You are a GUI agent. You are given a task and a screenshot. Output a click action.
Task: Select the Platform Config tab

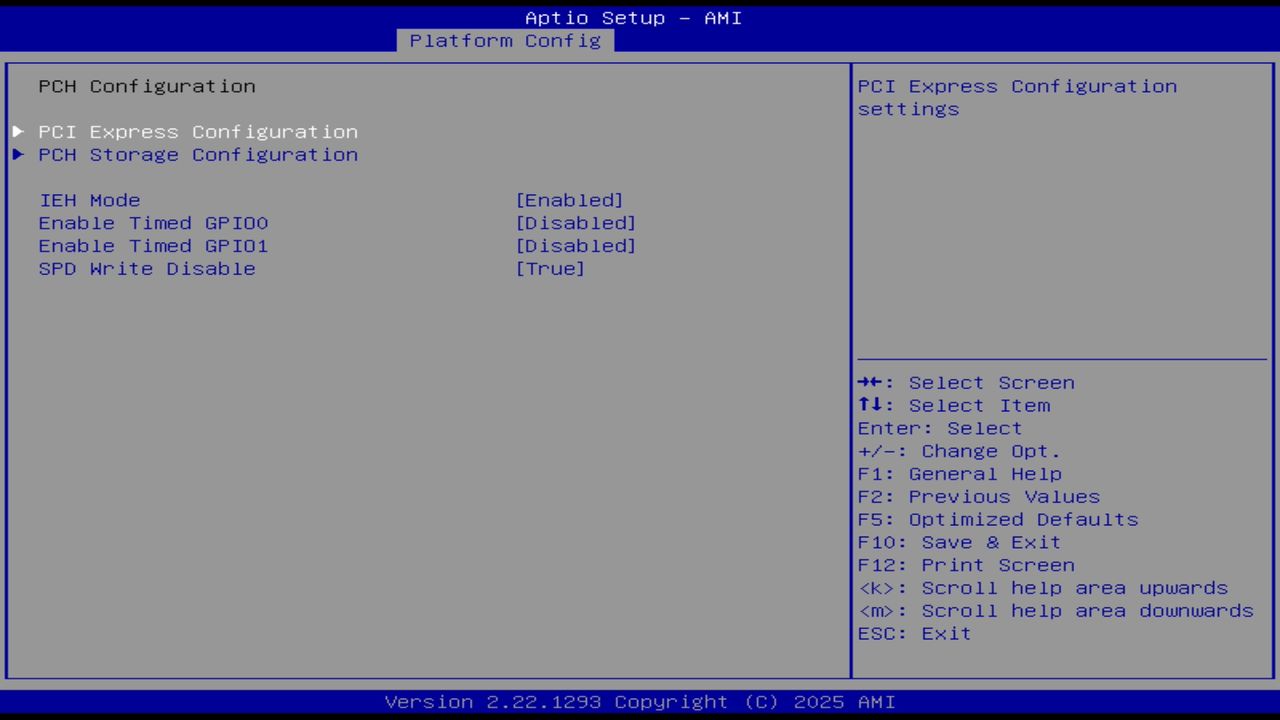[x=504, y=41]
